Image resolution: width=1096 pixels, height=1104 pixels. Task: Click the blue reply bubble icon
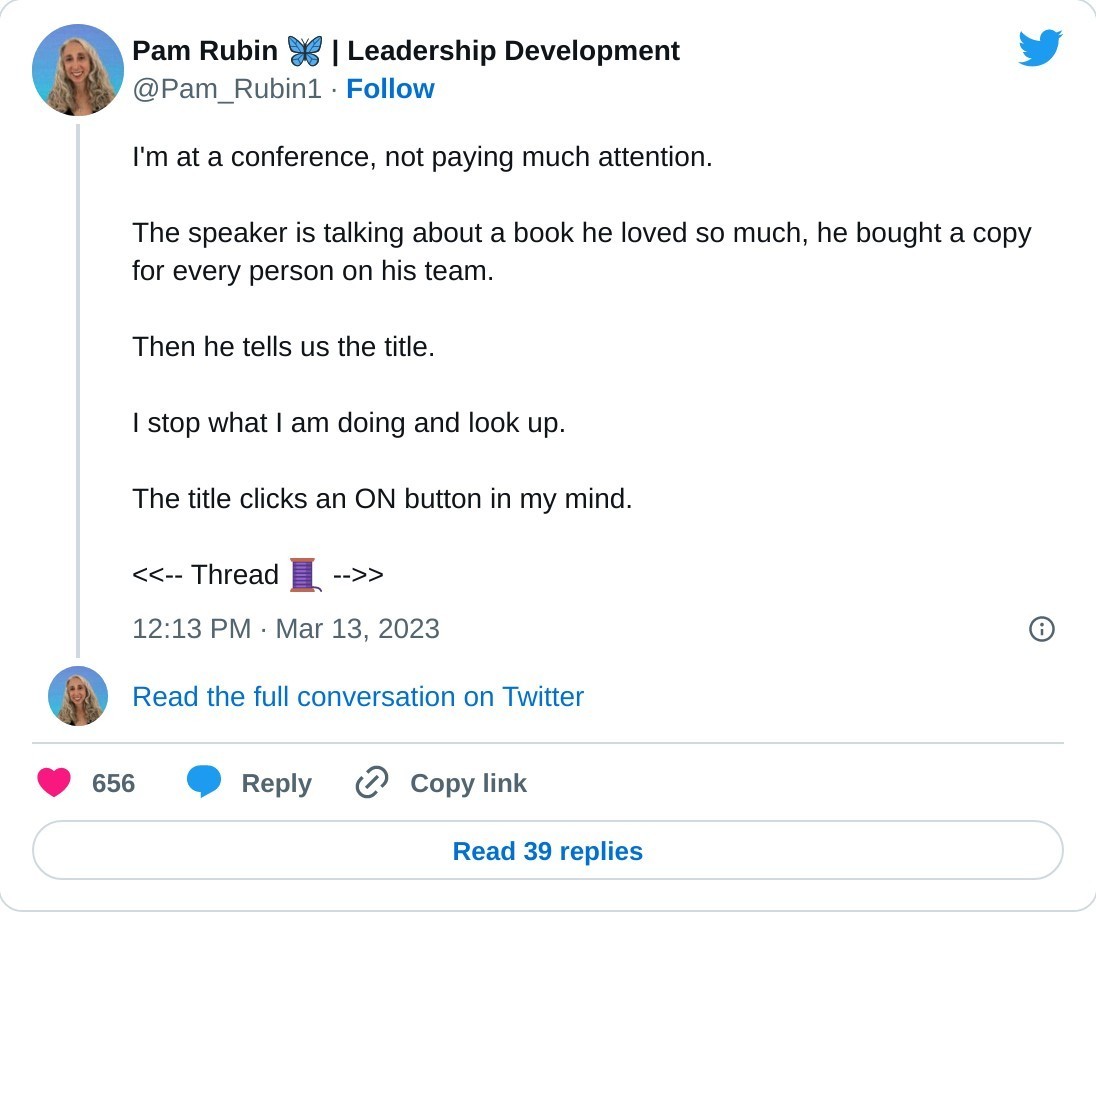(x=204, y=782)
